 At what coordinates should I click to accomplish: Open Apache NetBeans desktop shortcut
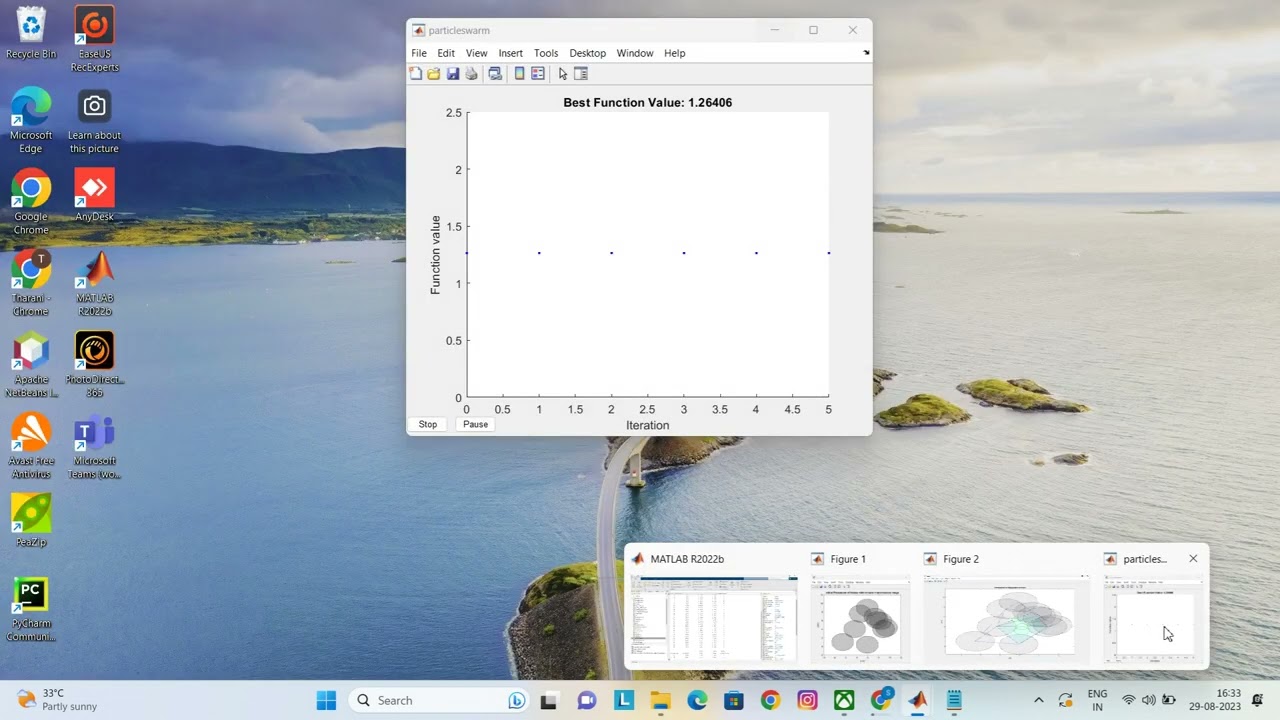31,365
